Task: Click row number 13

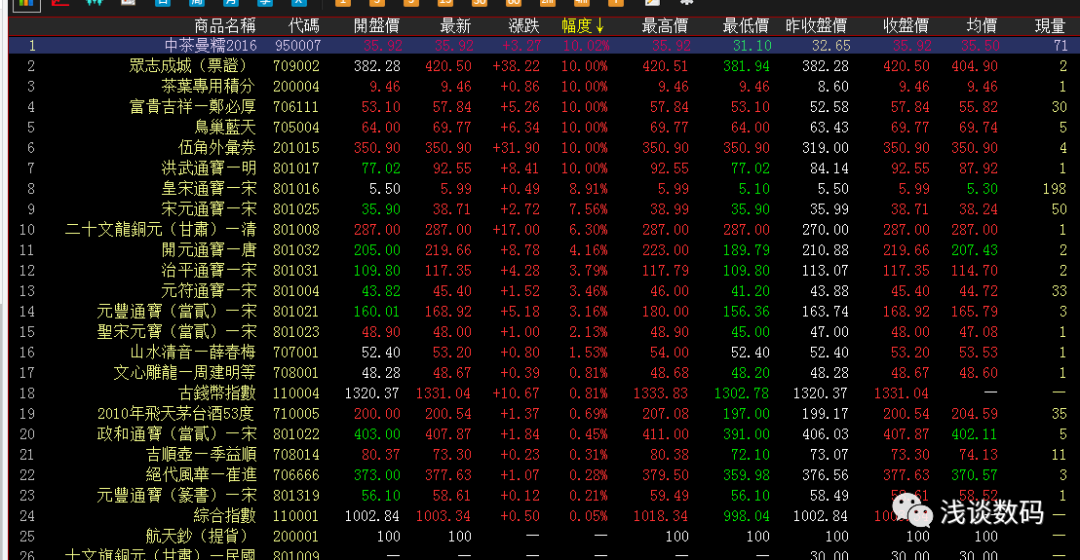Action: click(x=27, y=291)
